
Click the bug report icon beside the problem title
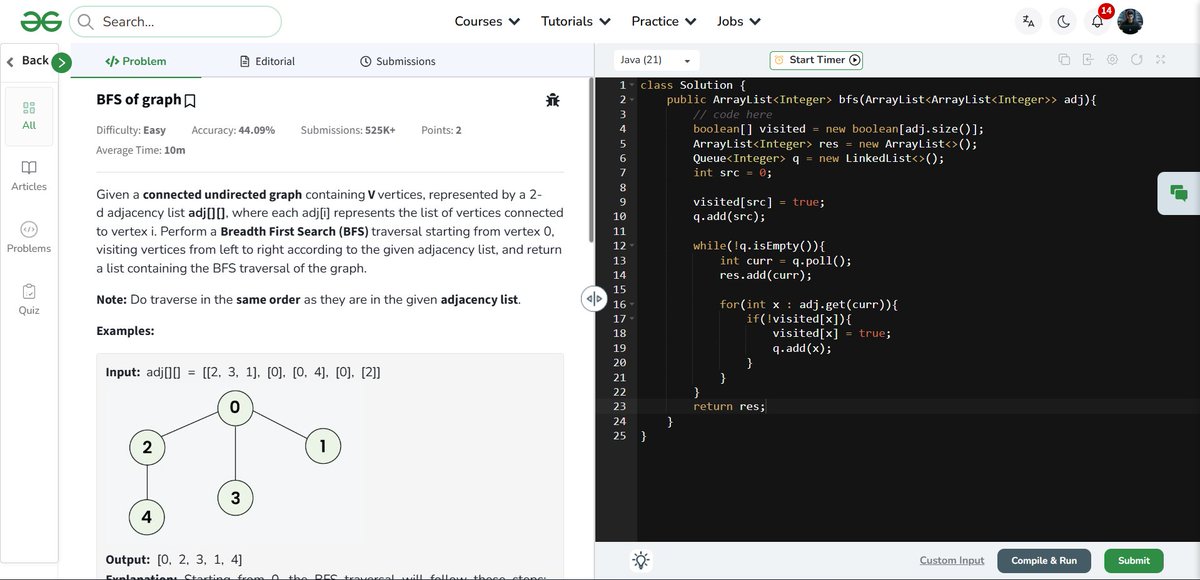(x=552, y=100)
